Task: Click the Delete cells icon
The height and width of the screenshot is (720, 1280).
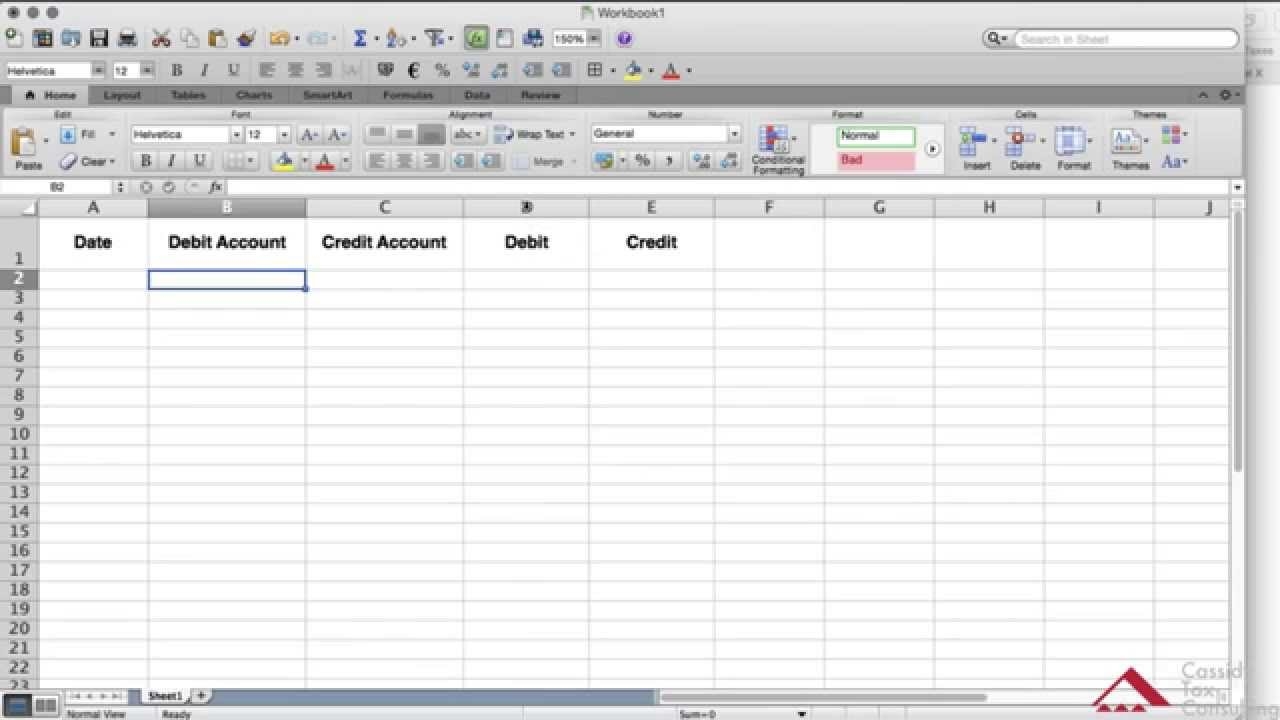Action: pyautogui.click(x=1024, y=148)
